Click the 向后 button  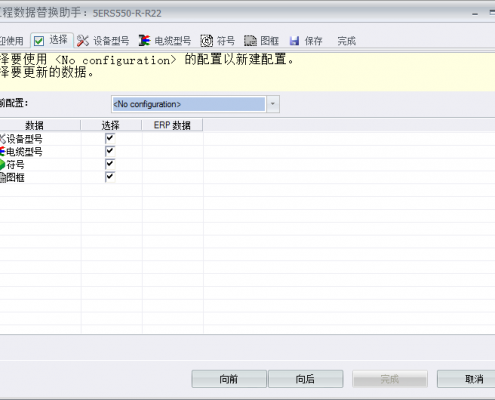[306, 379]
